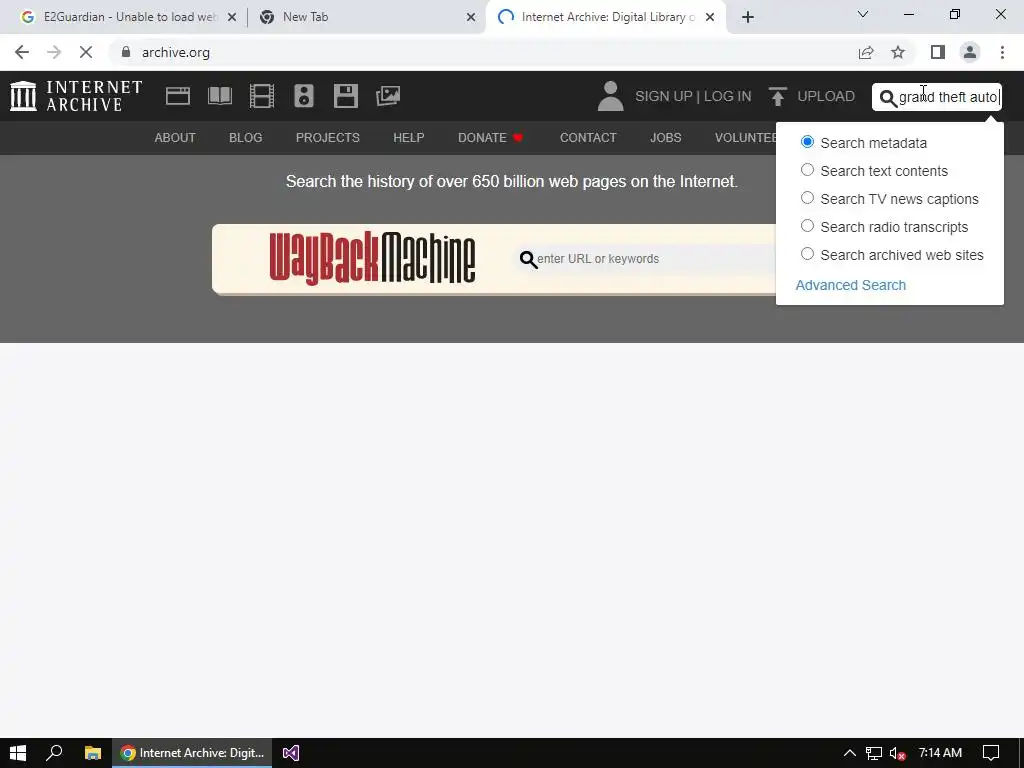The width and height of the screenshot is (1024, 768).
Task: Expand the tab search dropdown chevron
Action: (x=863, y=14)
